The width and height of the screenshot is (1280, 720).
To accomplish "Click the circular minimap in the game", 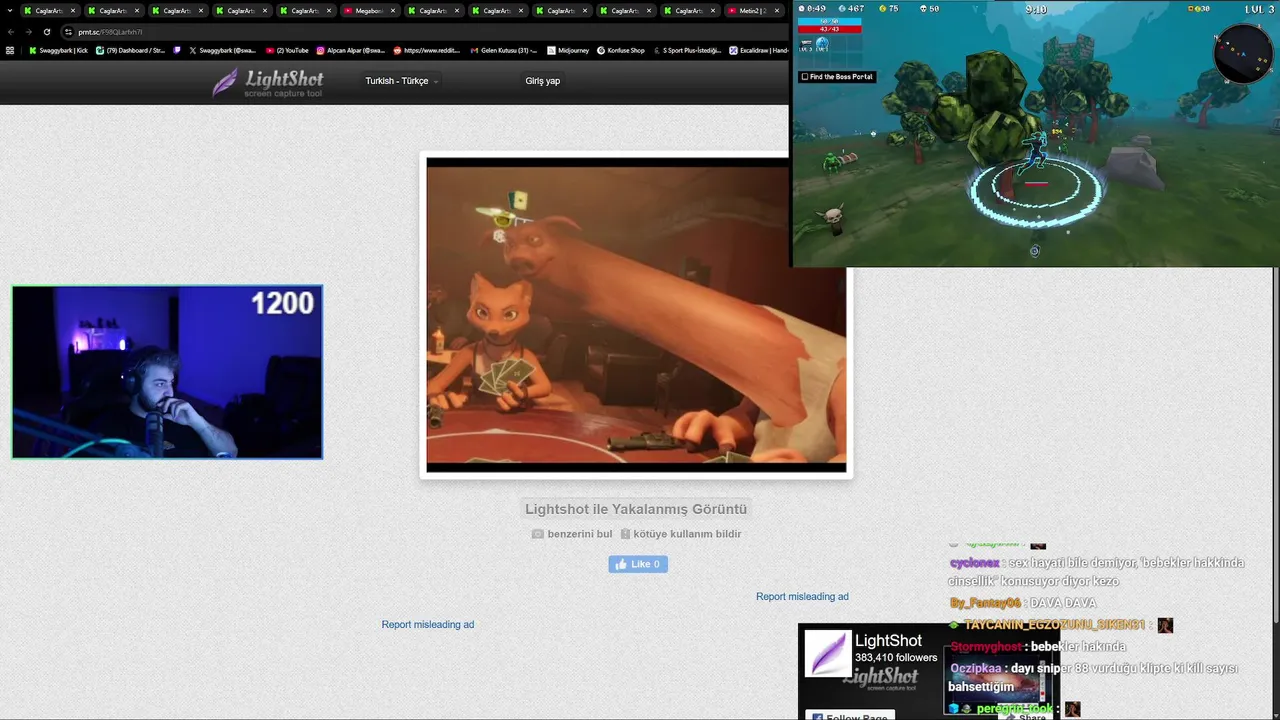I will [1243, 53].
